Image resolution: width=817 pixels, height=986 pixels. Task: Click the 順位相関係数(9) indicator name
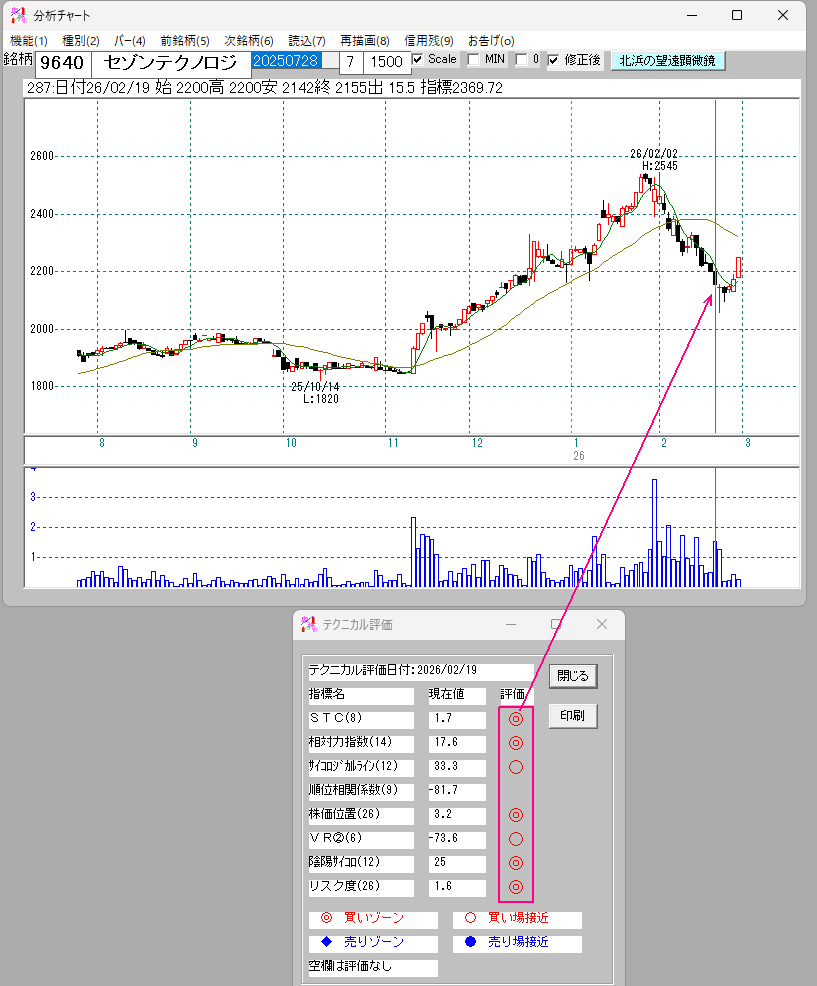tap(361, 791)
